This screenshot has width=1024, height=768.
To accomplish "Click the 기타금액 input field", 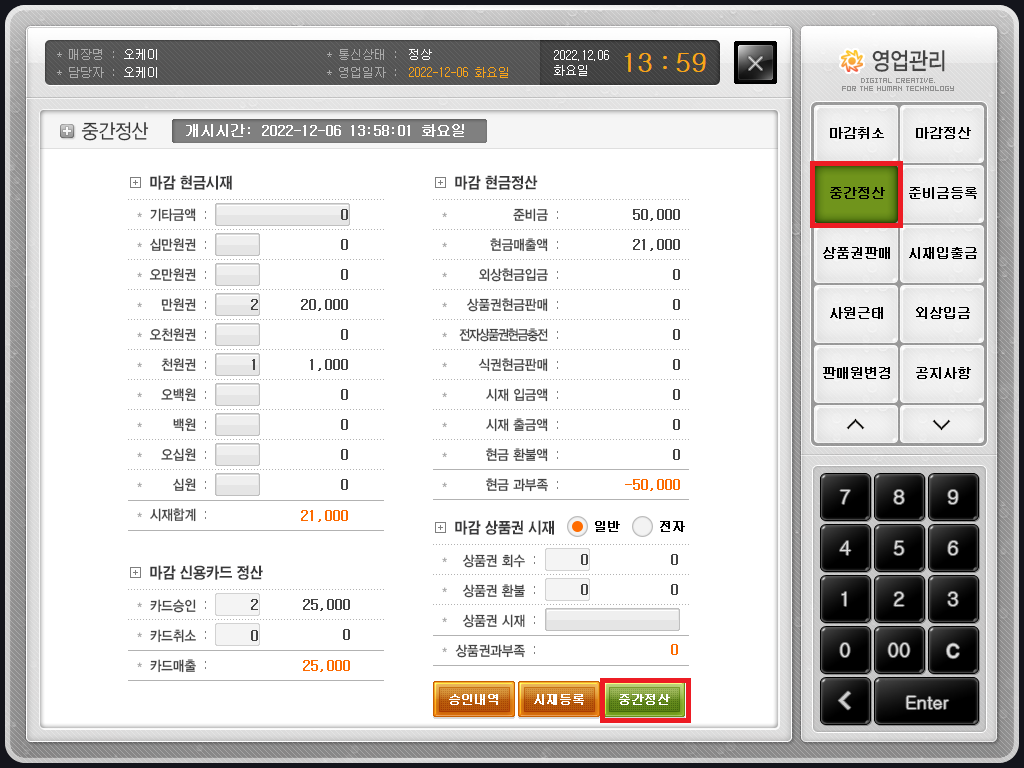I will point(283,215).
